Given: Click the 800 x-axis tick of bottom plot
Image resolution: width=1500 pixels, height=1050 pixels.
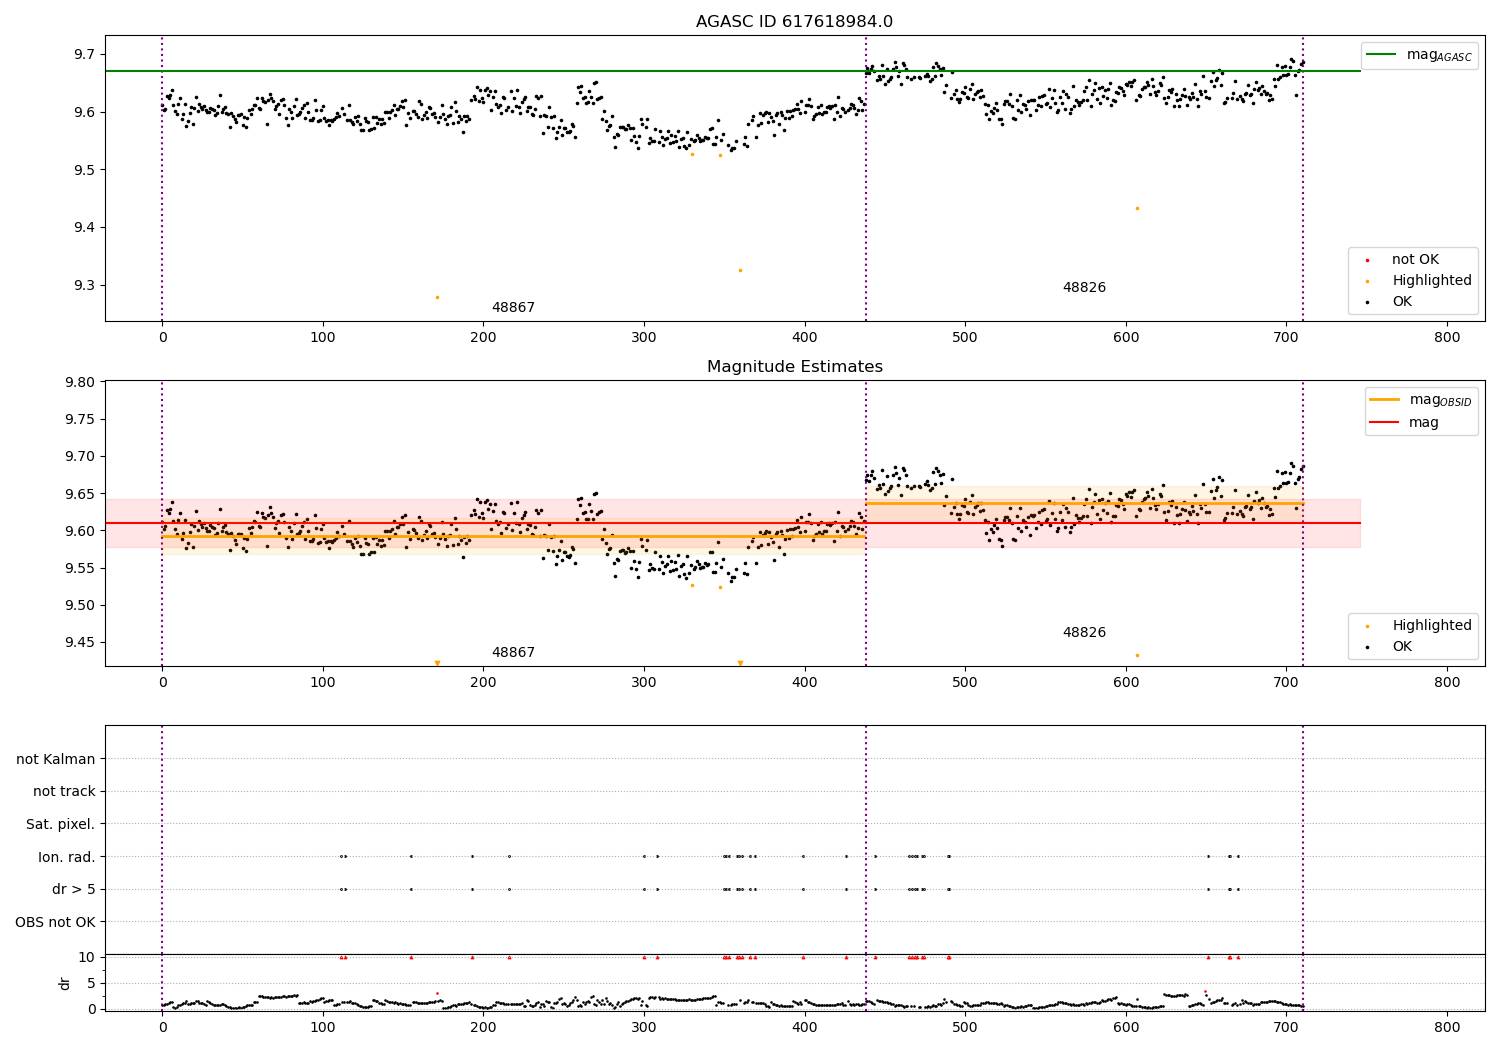Looking at the screenshot, I should (x=1447, y=1027).
